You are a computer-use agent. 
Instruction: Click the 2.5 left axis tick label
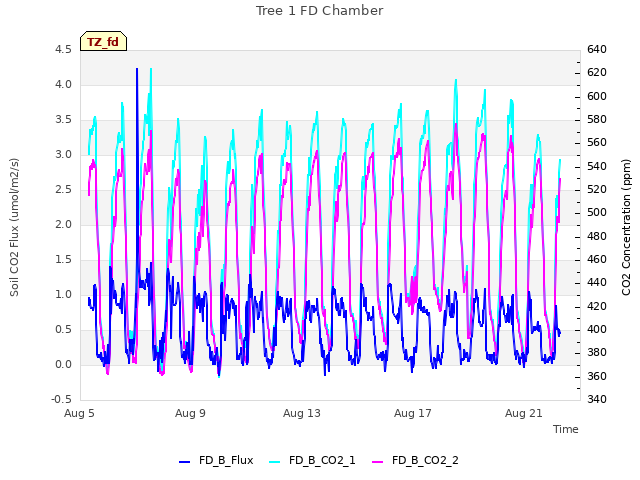(63, 189)
